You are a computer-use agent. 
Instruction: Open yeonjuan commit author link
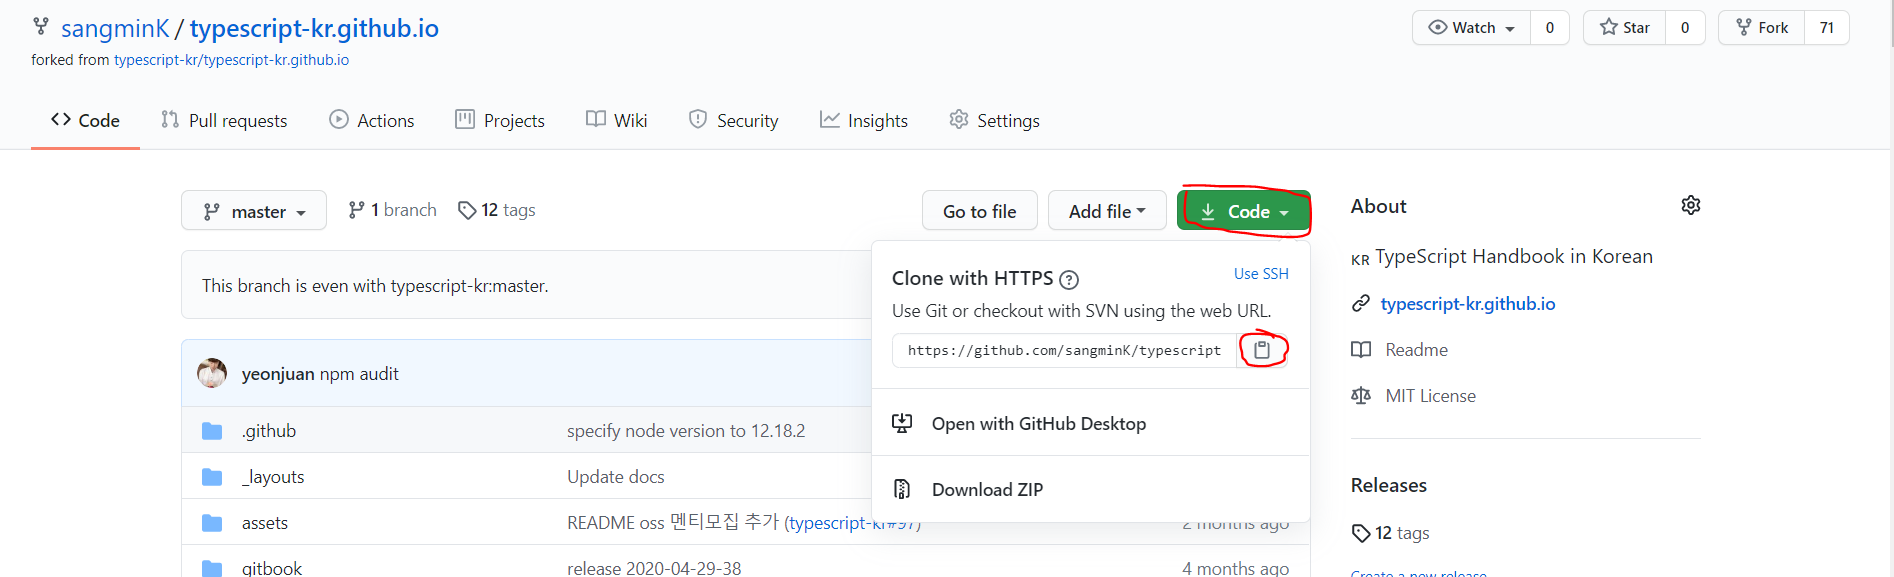click(278, 374)
